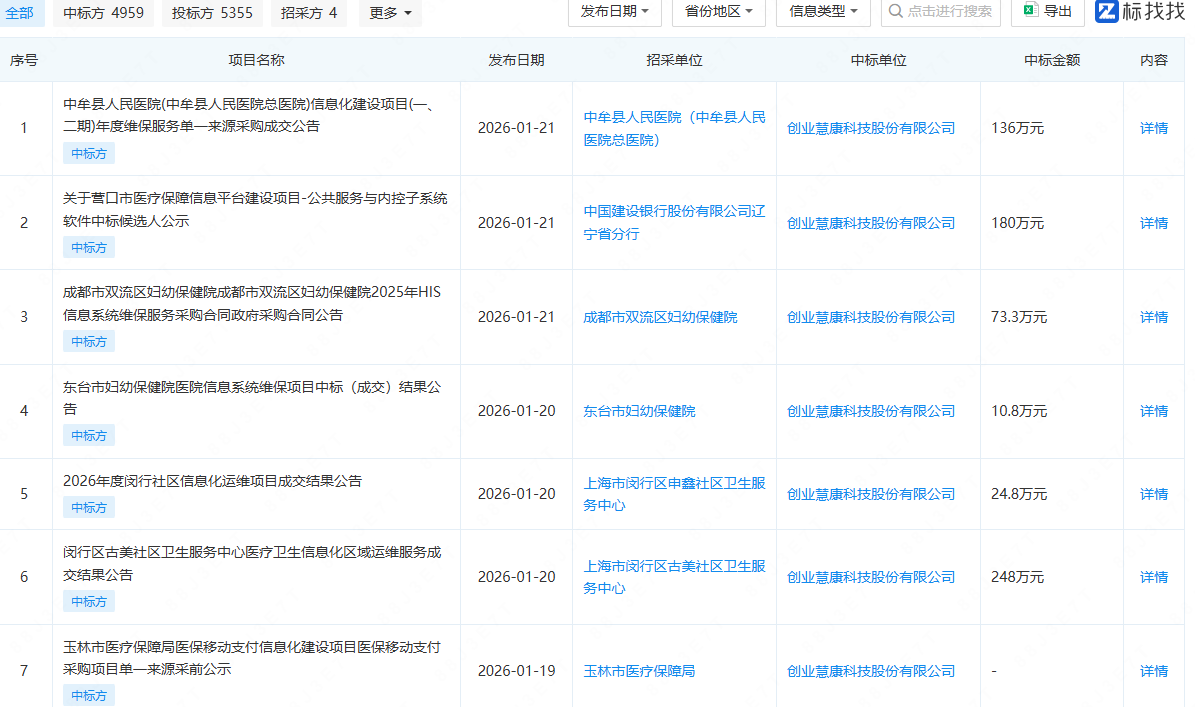Image resolution: width=1195 pixels, height=707 pixels.
Task: Open the 发布日期 filter dropdown
Action: [x=614, y=11]
